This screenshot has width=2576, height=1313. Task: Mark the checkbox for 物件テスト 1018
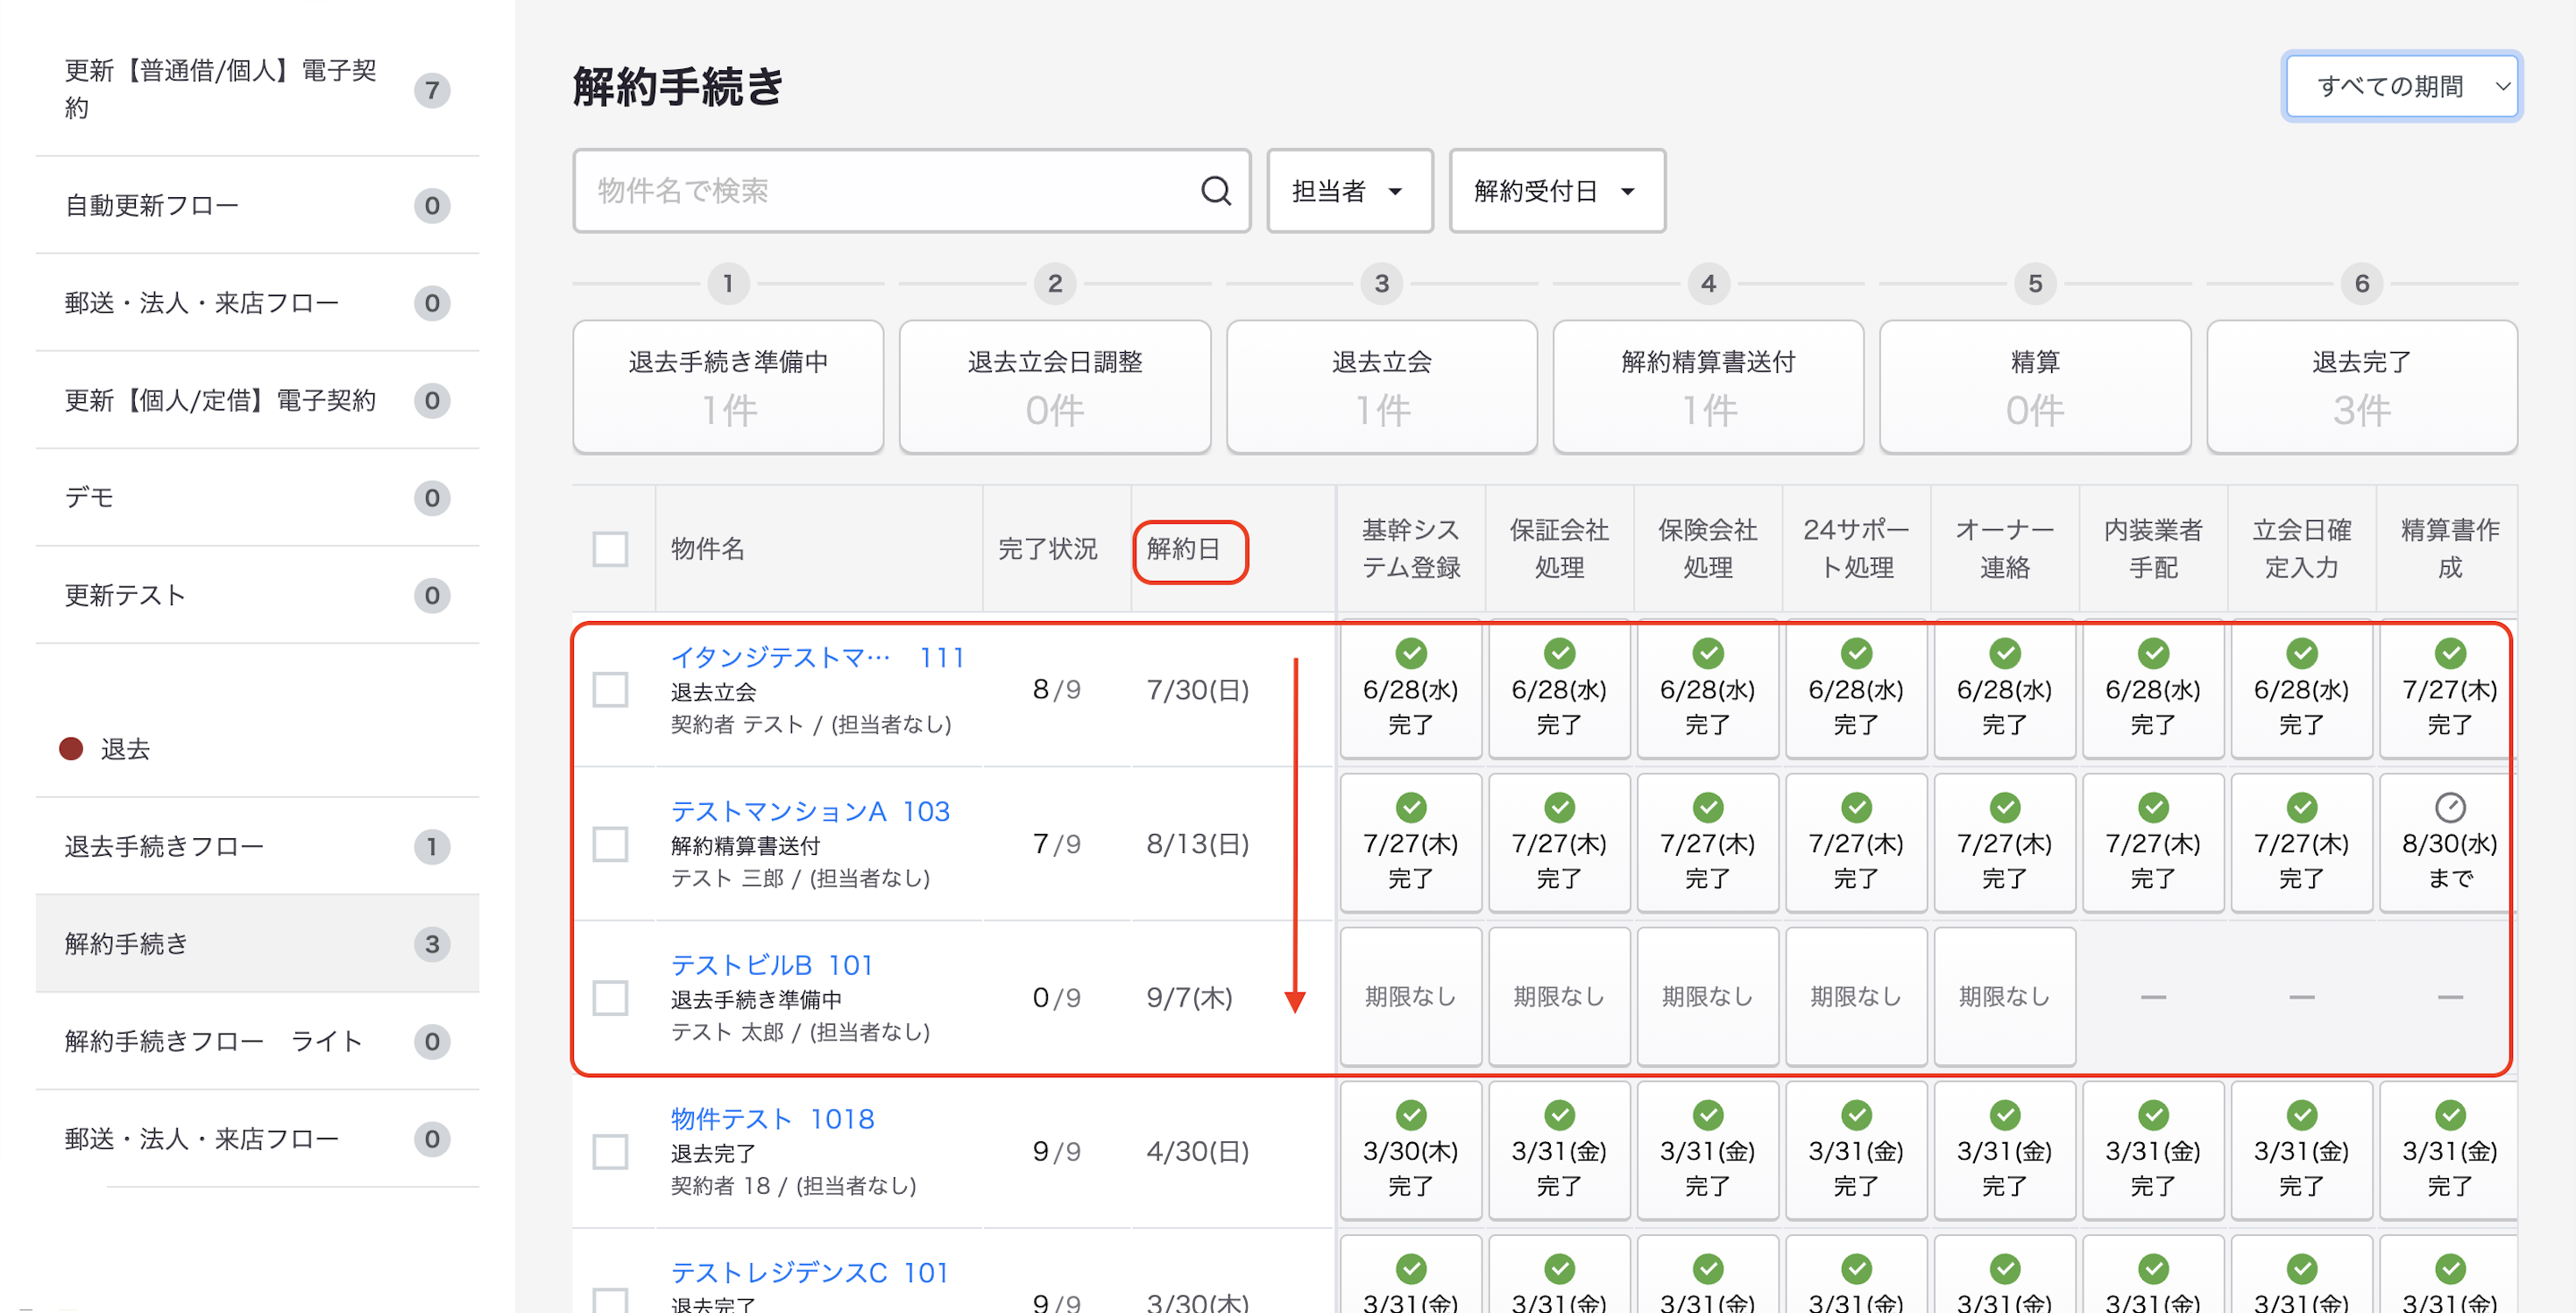(x=610, y=1152)
